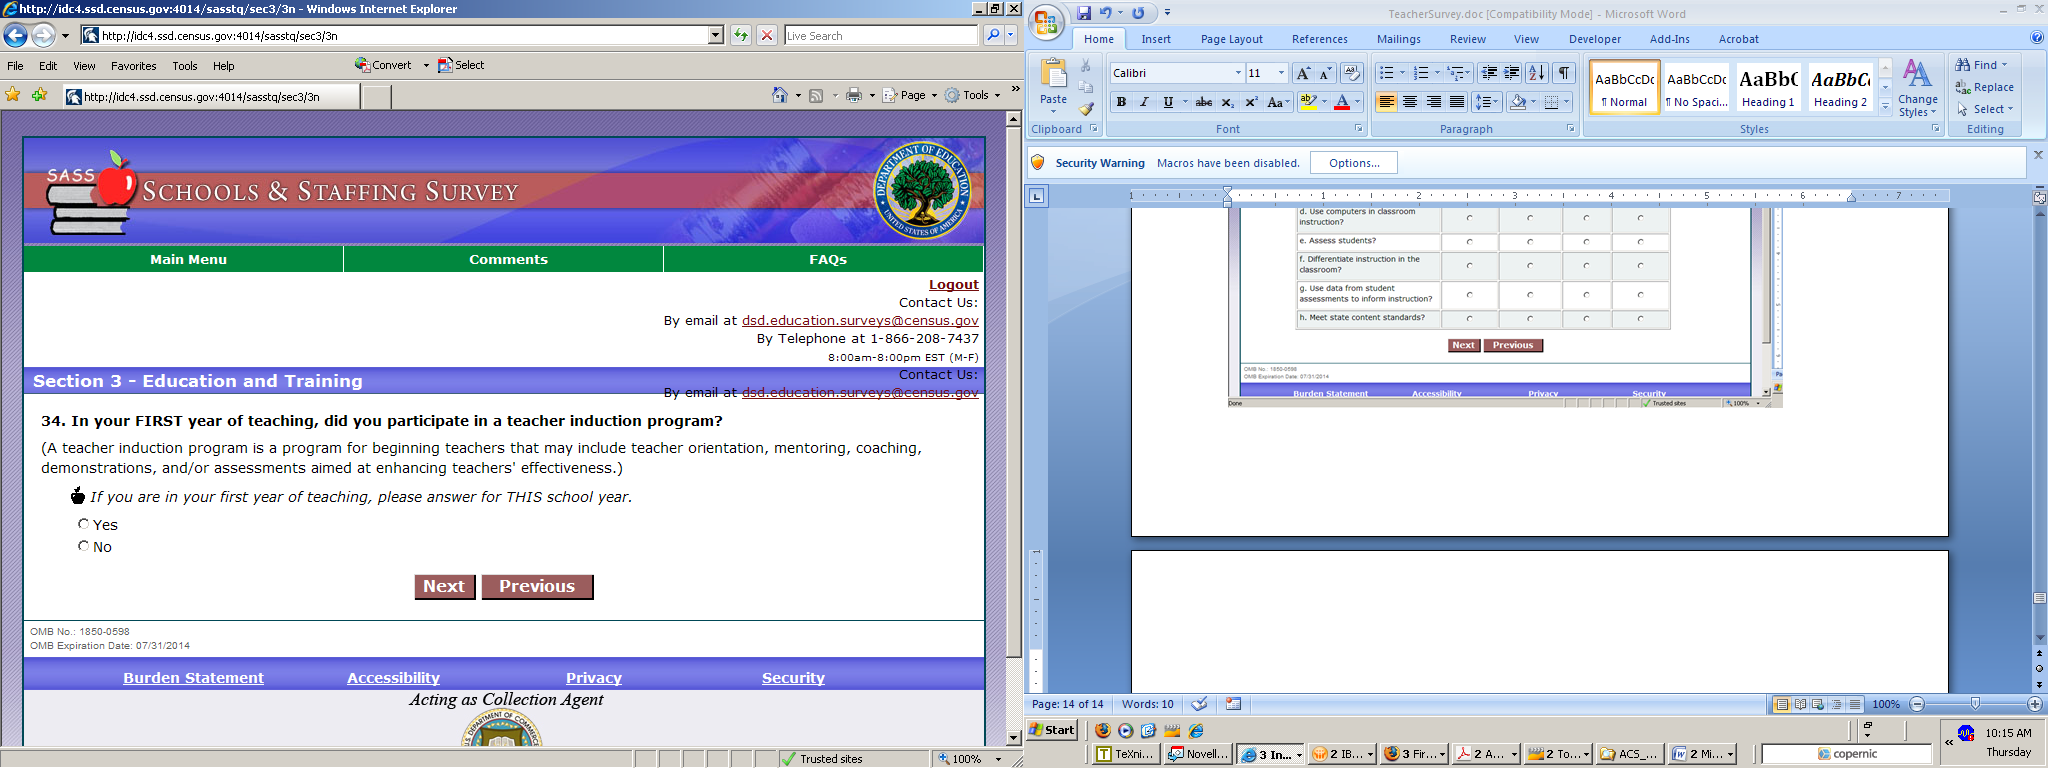
Task: Expand the Word Styles gallery More arrow
Action: 1885,107
